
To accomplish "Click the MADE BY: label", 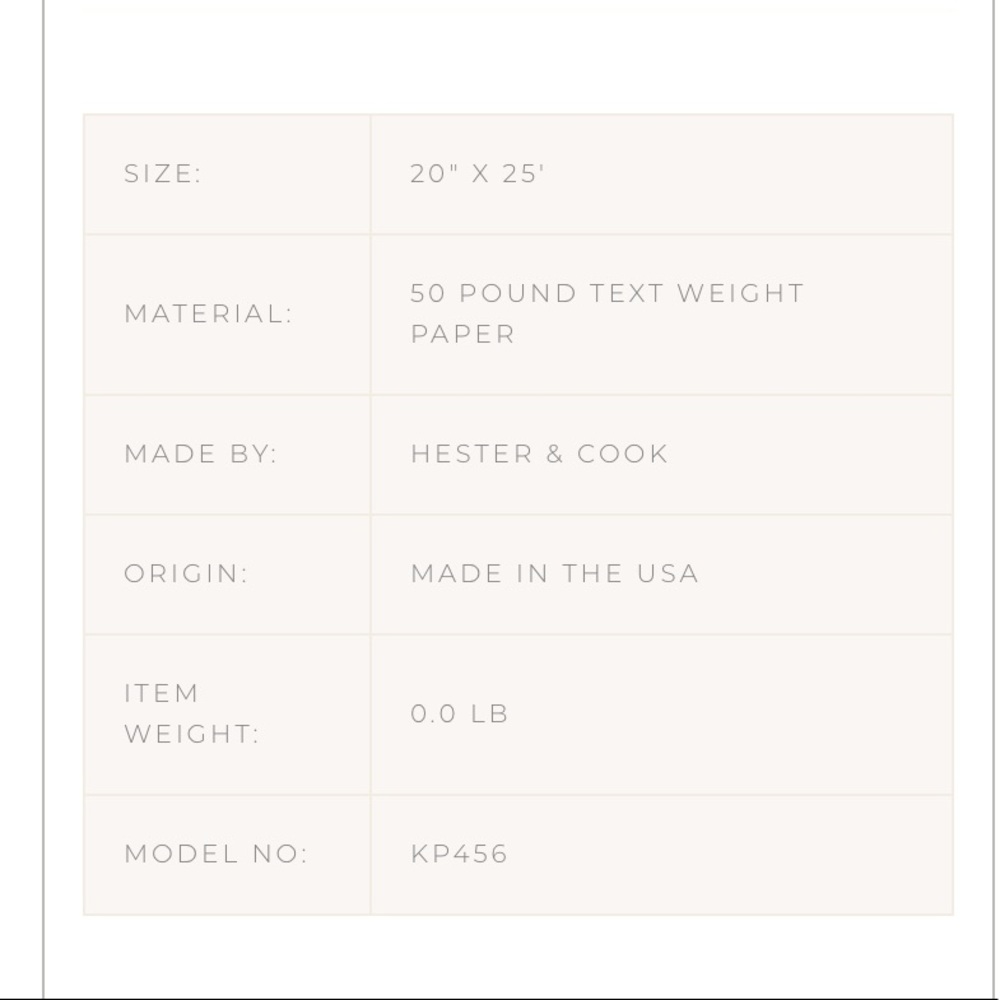I will [201, 454].
